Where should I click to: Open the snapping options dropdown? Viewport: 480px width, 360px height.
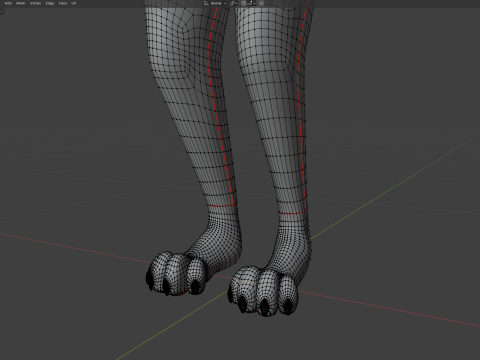[x=251, y=3]
